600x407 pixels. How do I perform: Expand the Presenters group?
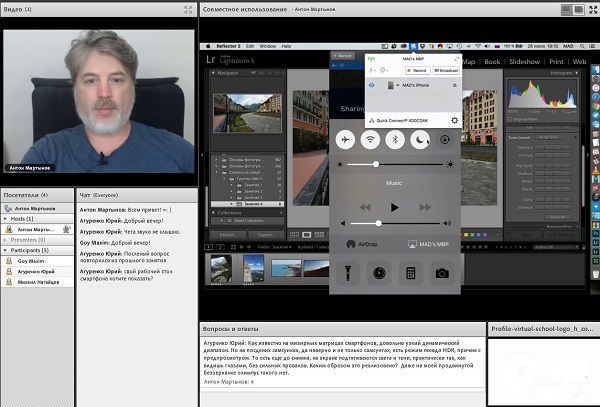pyautogui.click(x=5, y=239)
